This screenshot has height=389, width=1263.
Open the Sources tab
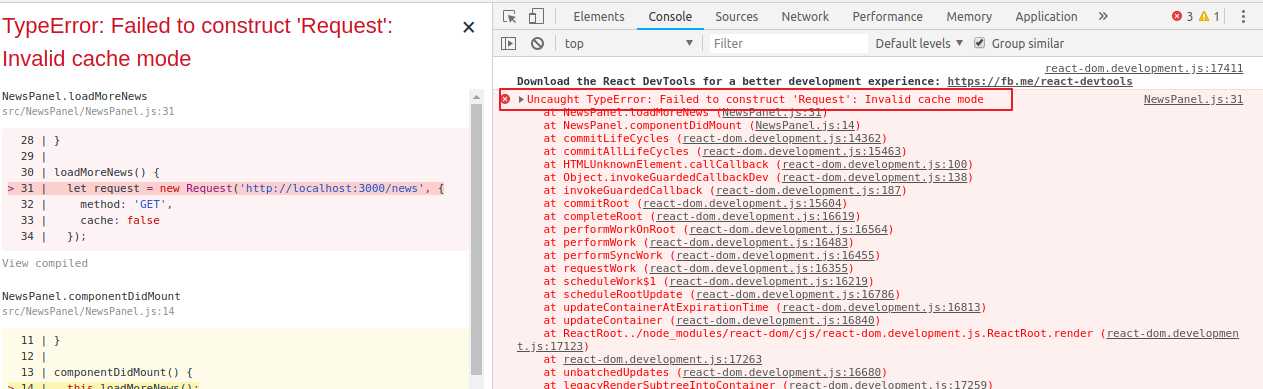737,16
